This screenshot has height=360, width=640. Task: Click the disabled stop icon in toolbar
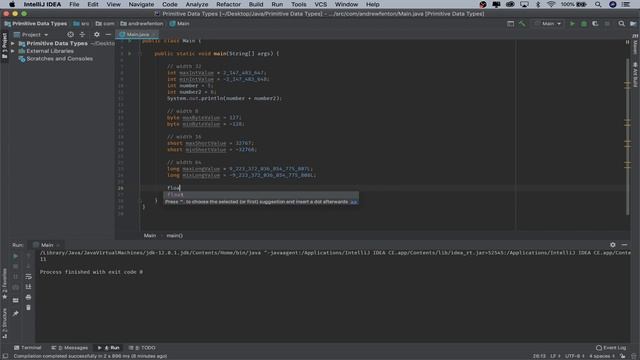pyautogui.click(x=607, y=24)
